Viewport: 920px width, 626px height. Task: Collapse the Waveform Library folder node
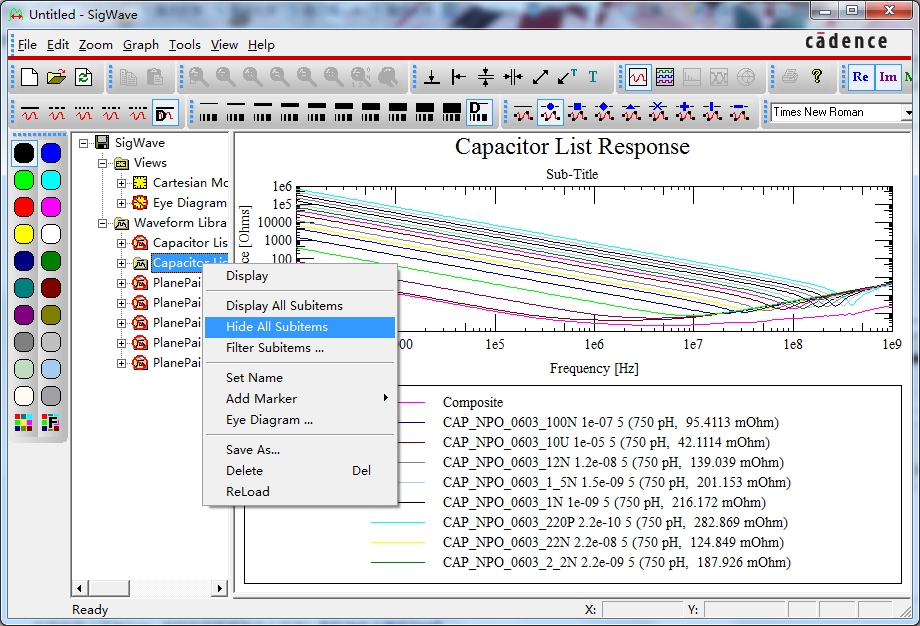click(102, 223)
